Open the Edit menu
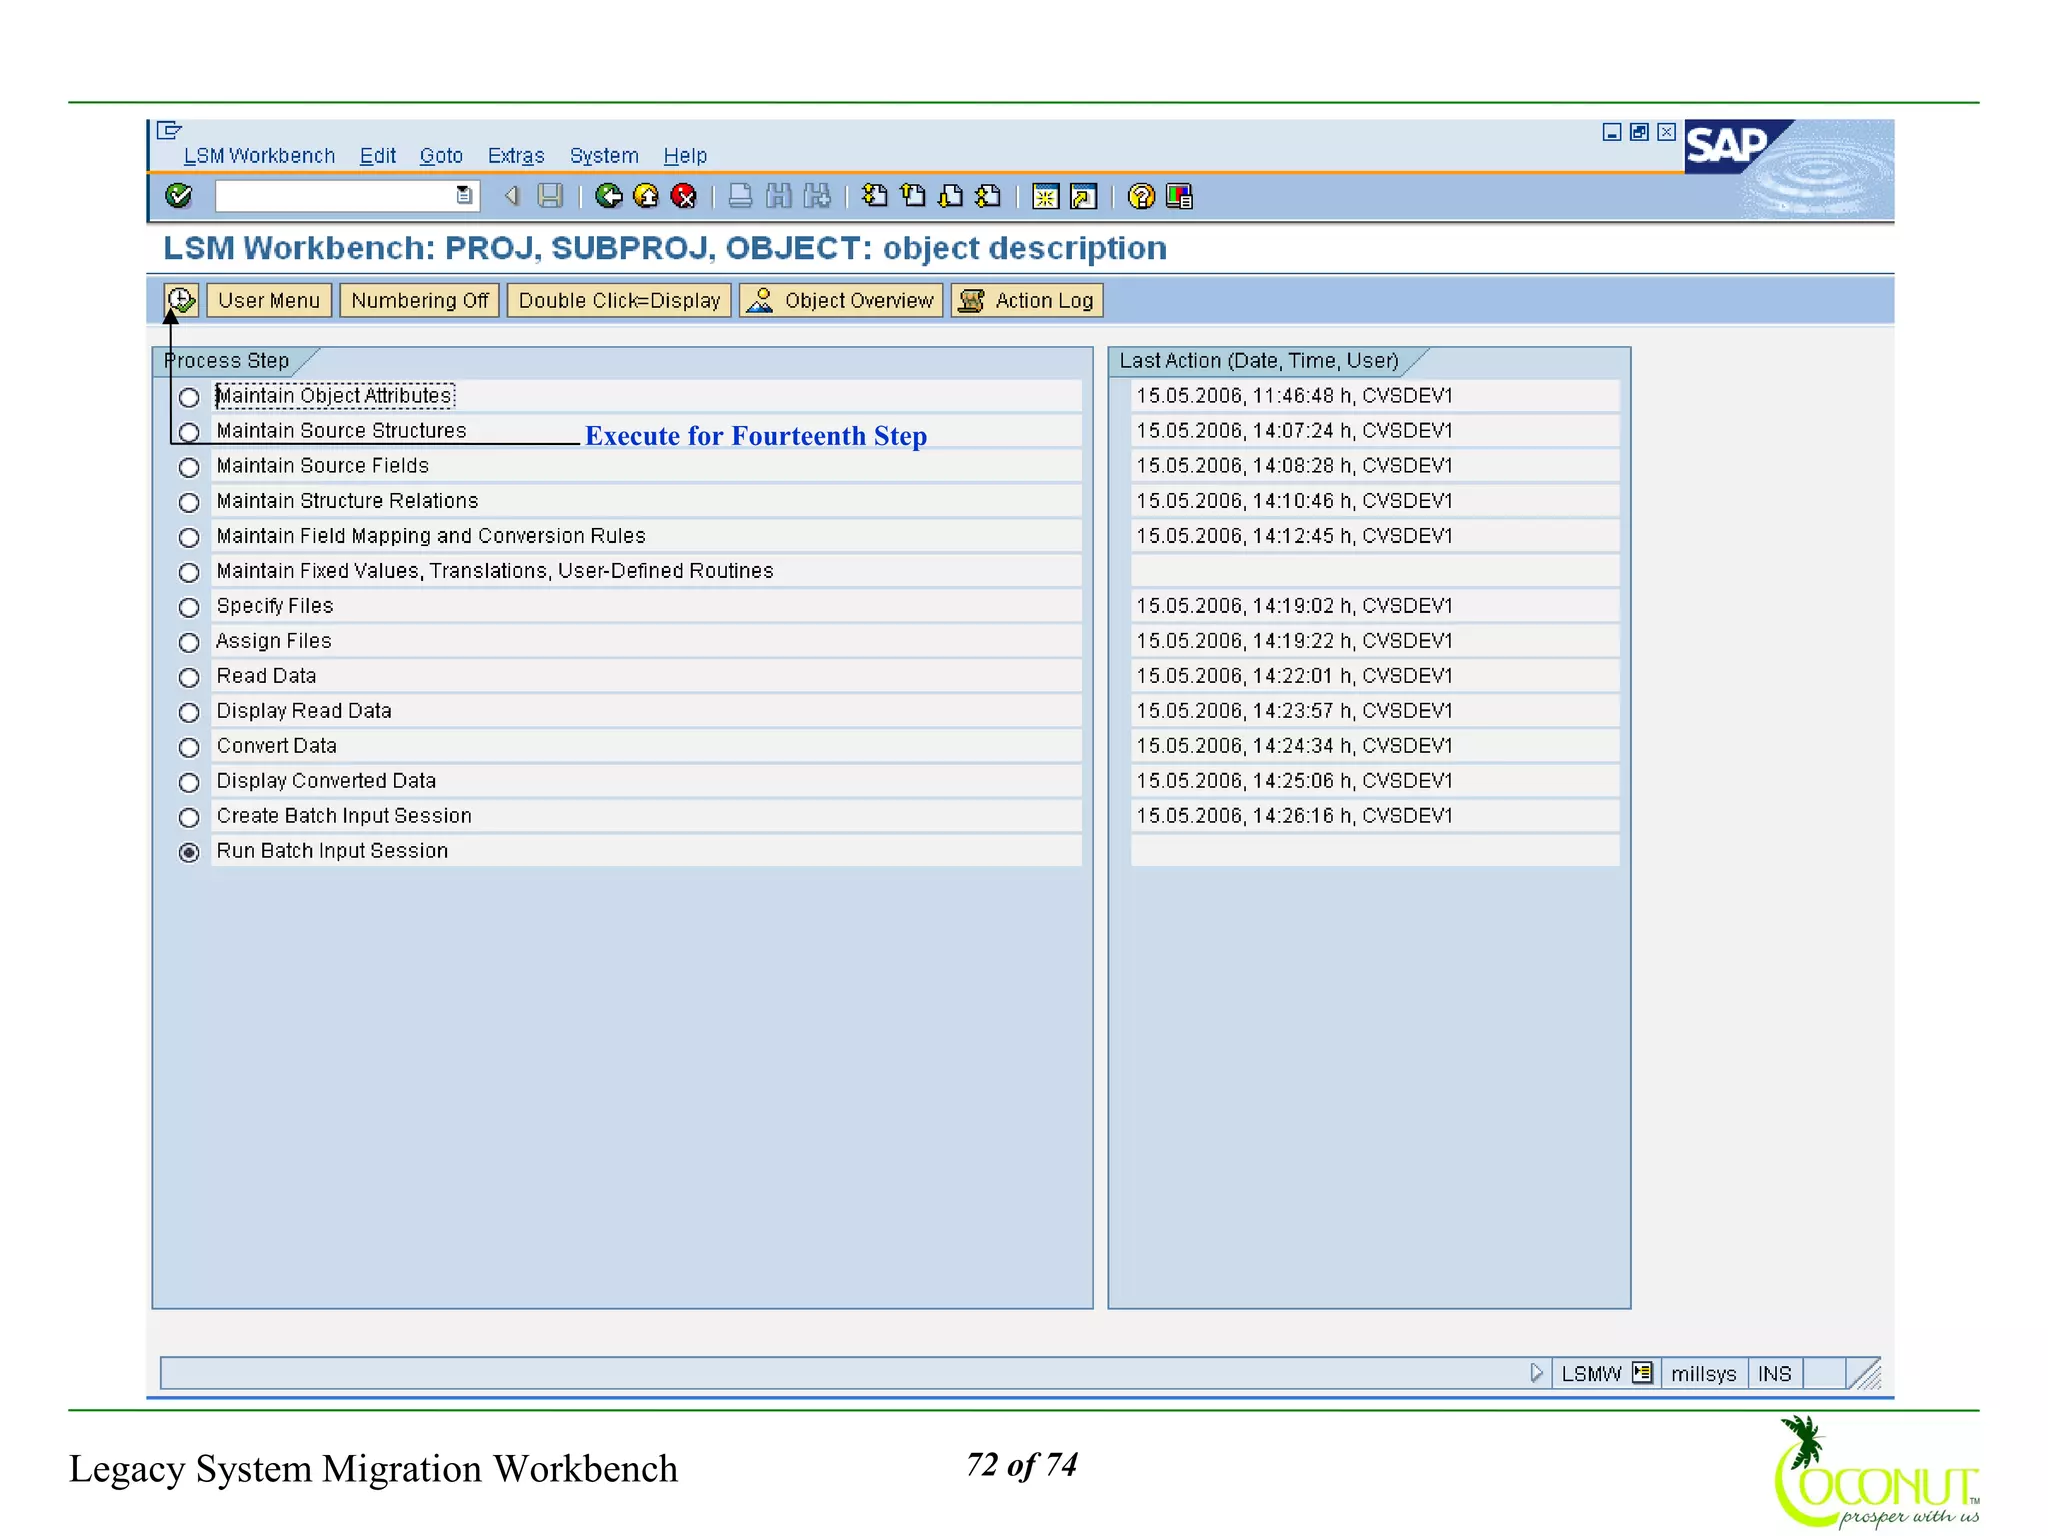This screenshot has height=1536, width=2048. coord(378,156)
